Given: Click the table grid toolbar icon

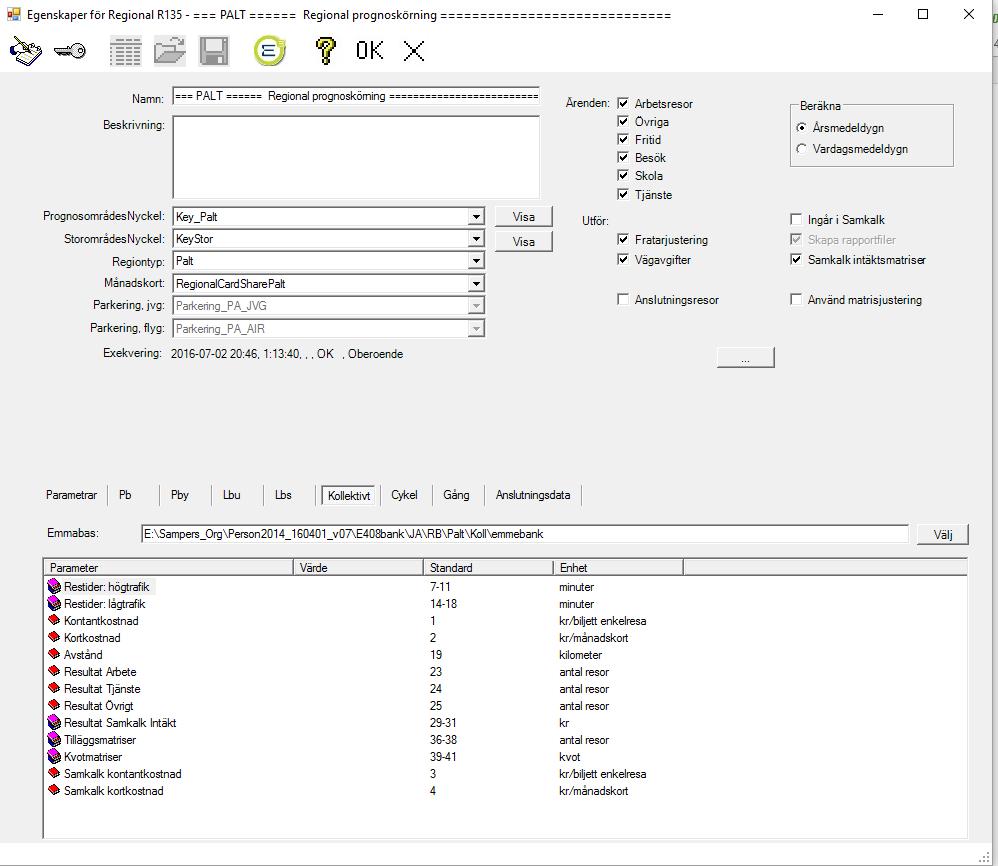Looking at the screenshot, I should [125, 52].
